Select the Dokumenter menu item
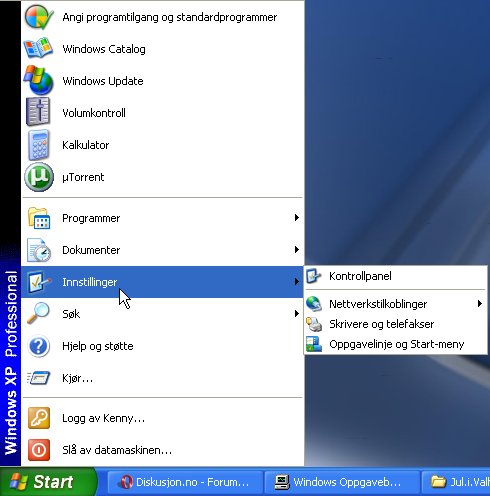The height and width of the screenshot is (496, 490). [162, 250]
